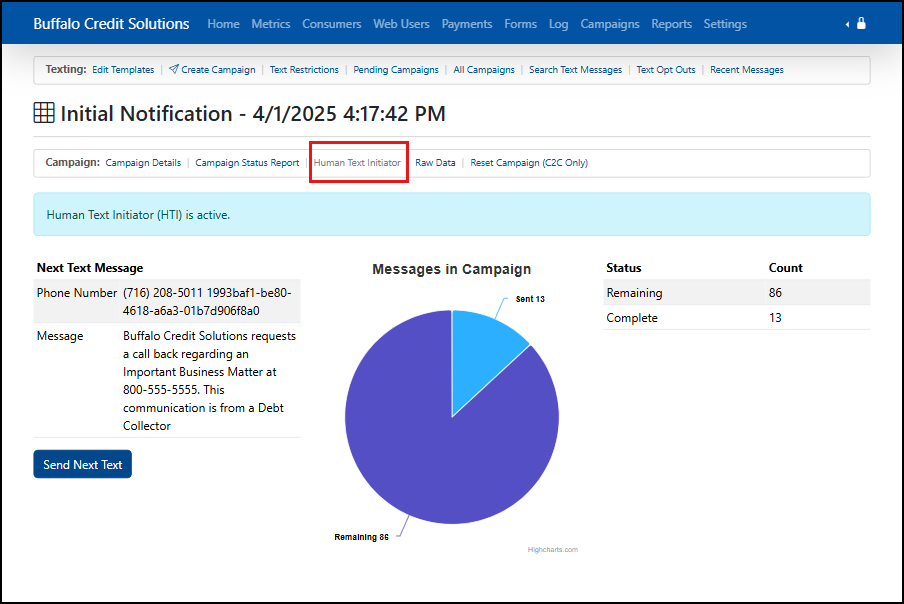
Task: Click the 'Campaign:' toolbar label
Action: coord(73,163)
